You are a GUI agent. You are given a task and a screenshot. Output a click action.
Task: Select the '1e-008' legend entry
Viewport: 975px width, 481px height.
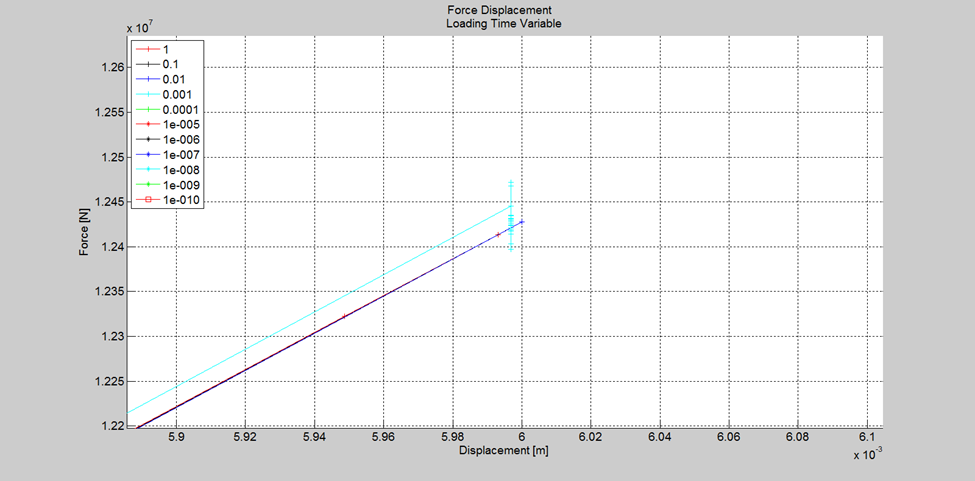click(180, 169)
